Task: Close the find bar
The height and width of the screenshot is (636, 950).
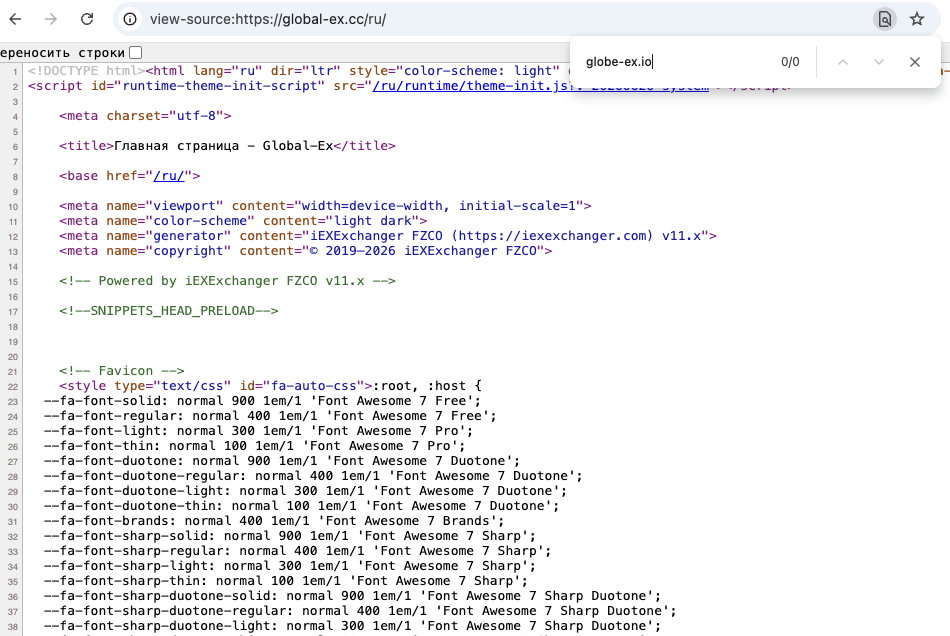Action: pos(915,62)
